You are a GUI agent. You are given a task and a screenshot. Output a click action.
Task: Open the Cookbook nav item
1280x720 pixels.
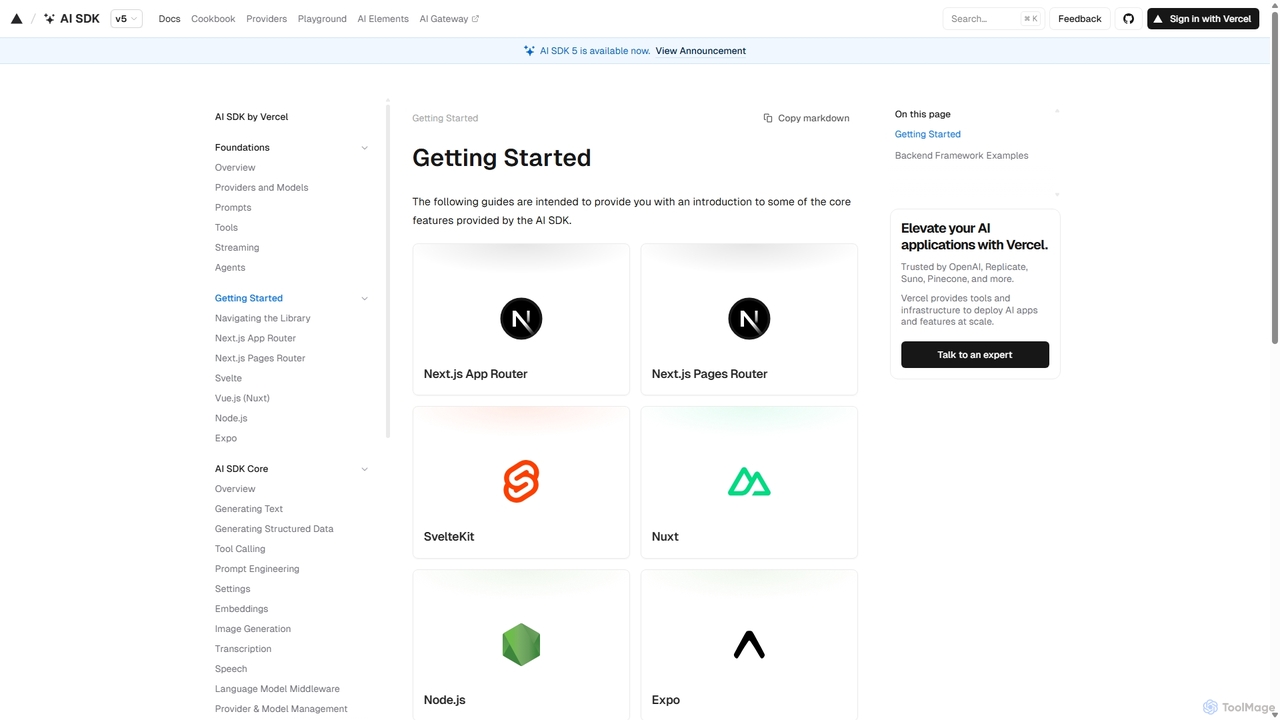coord(213,19)
